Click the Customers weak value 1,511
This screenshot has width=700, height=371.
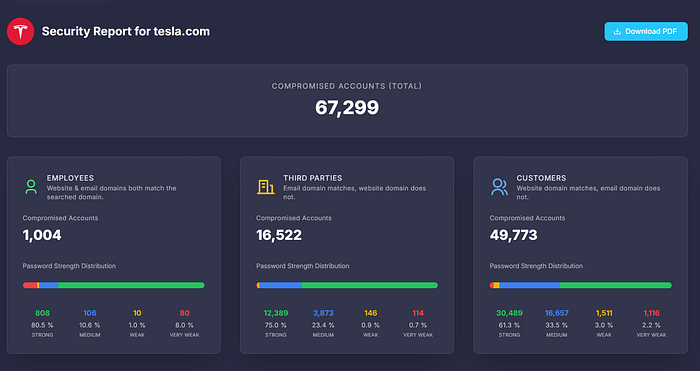click(x=604, y=313)
